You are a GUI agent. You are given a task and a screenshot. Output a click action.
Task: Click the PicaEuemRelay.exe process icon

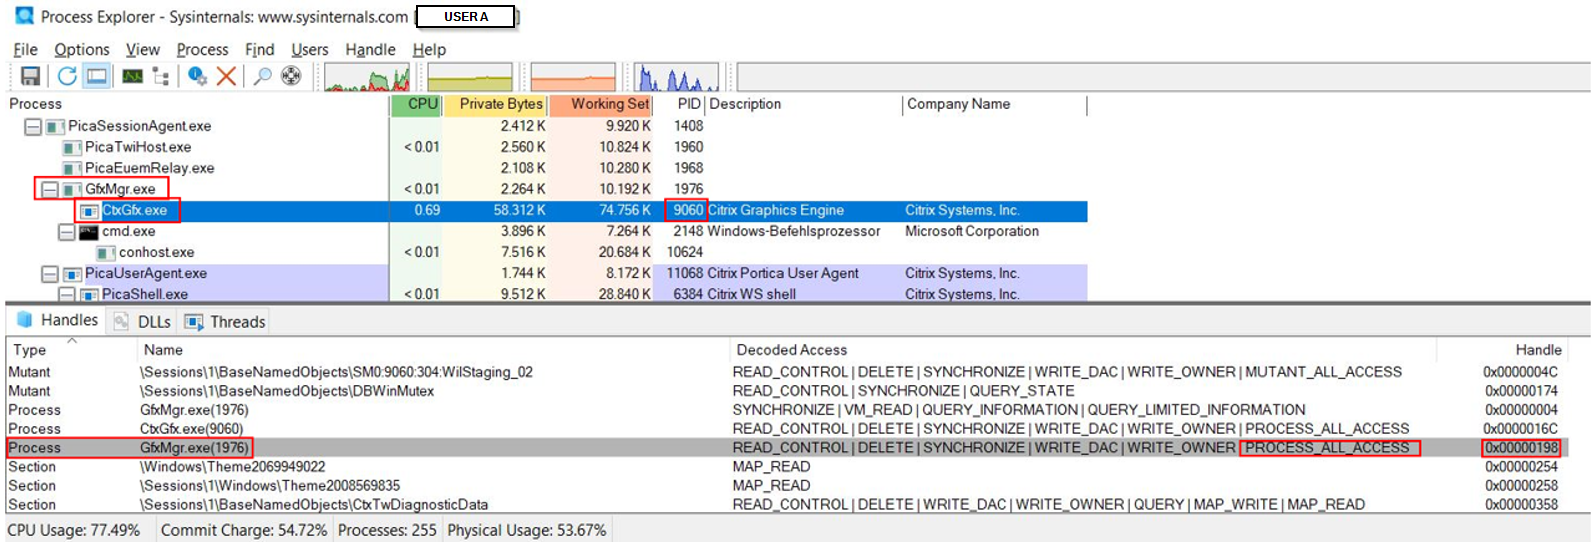[x=72, y=169]
